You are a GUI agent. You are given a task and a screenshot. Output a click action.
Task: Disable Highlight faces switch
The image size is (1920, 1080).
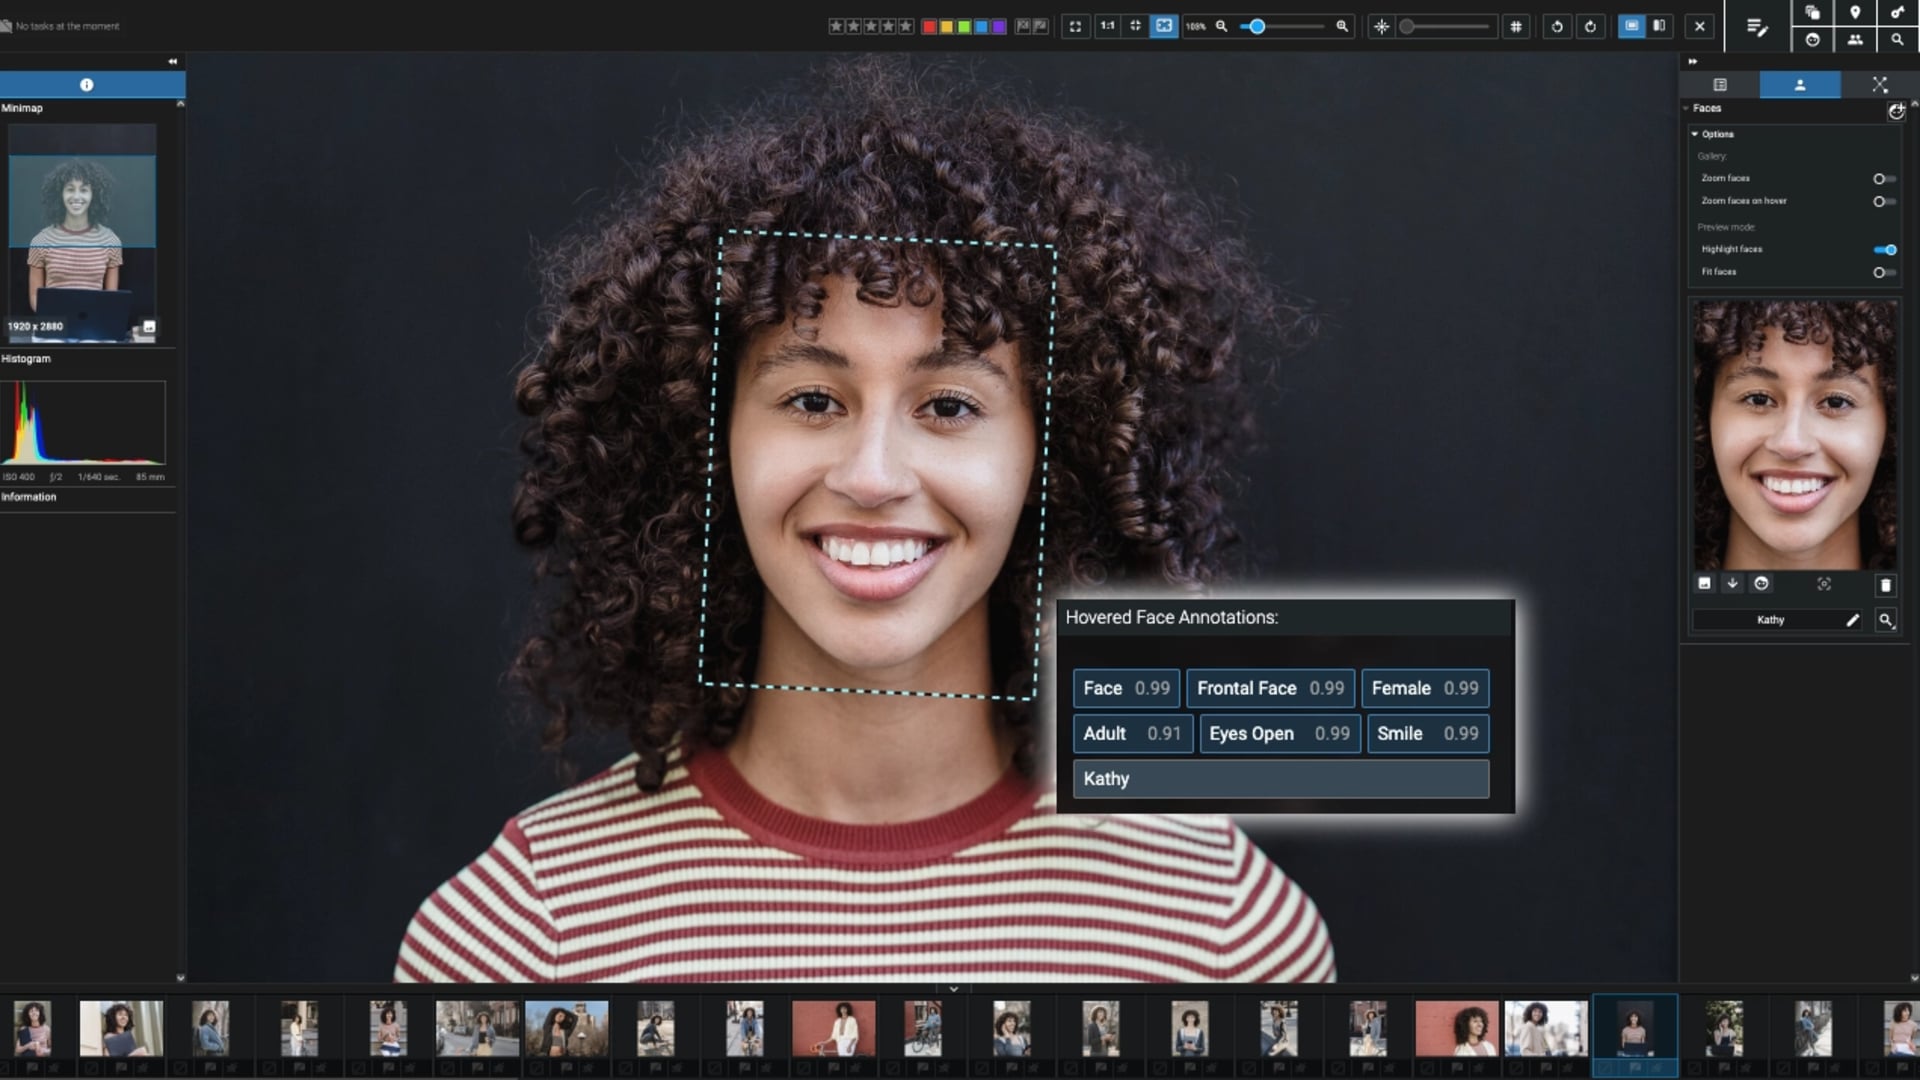(1885, 250)
